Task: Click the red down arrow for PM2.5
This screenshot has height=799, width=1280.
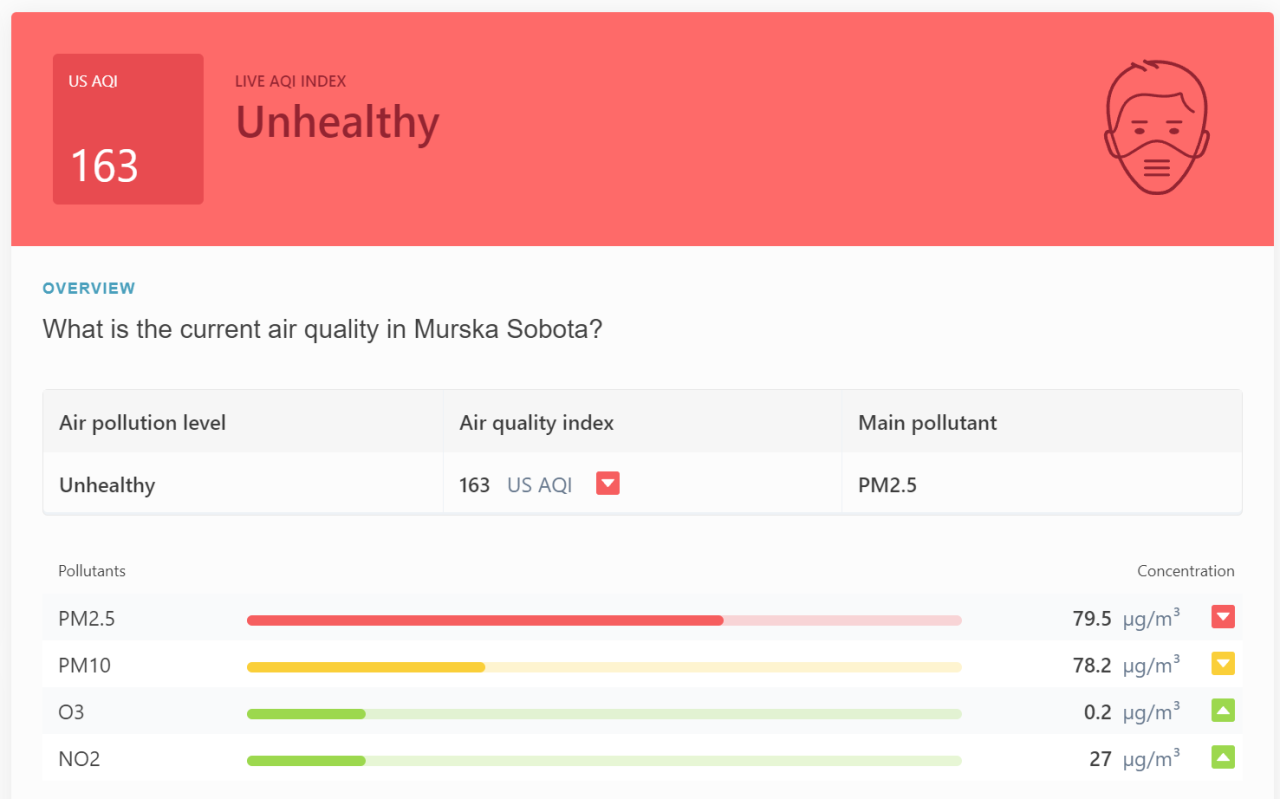Action: [1222, 617]
